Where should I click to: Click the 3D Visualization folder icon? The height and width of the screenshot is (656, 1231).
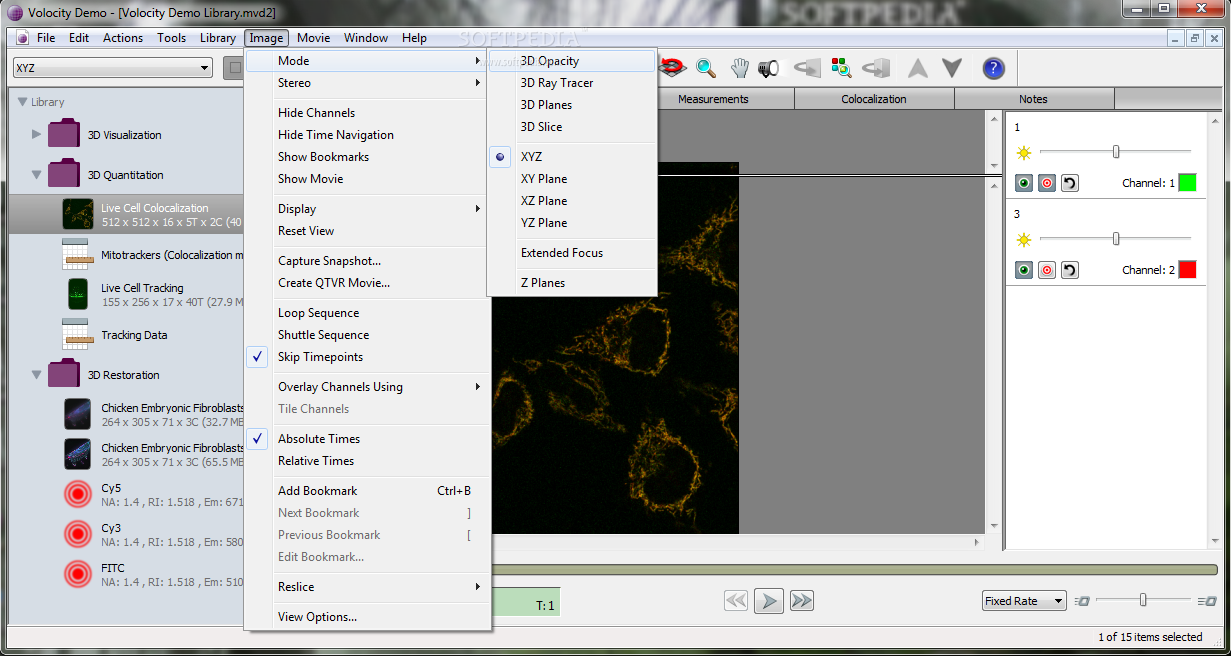point(64,134)
